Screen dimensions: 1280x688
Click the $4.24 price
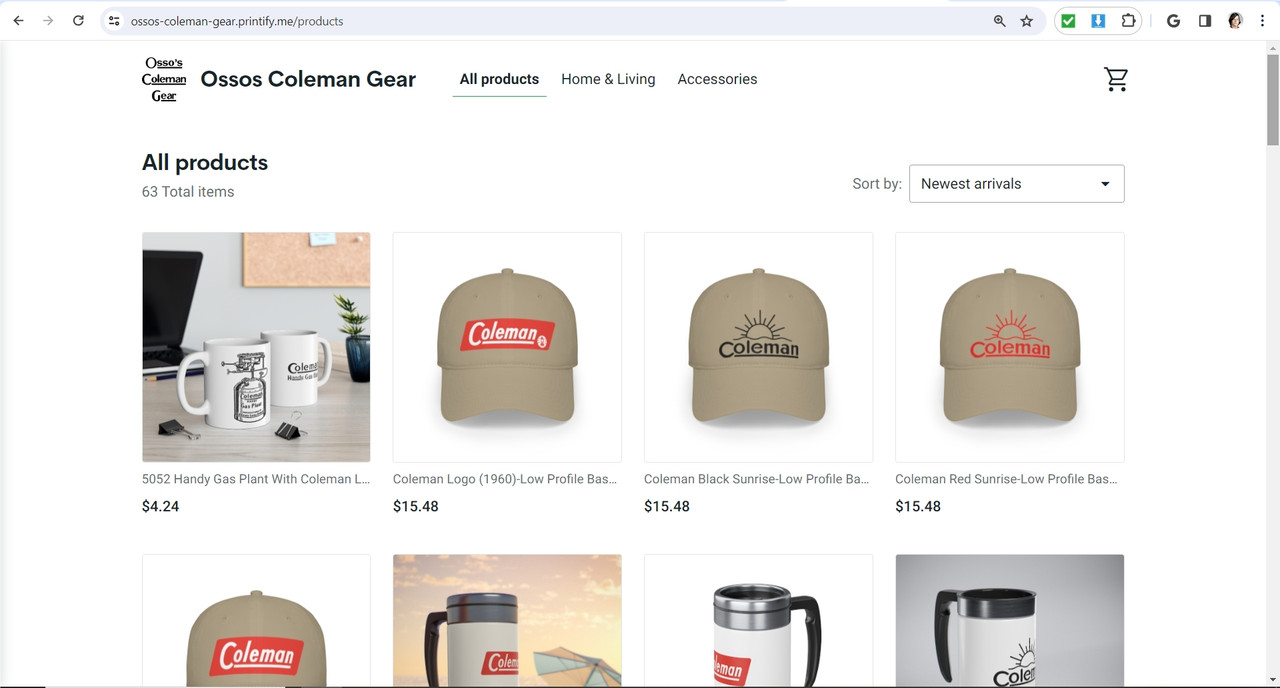click(161, 506)
